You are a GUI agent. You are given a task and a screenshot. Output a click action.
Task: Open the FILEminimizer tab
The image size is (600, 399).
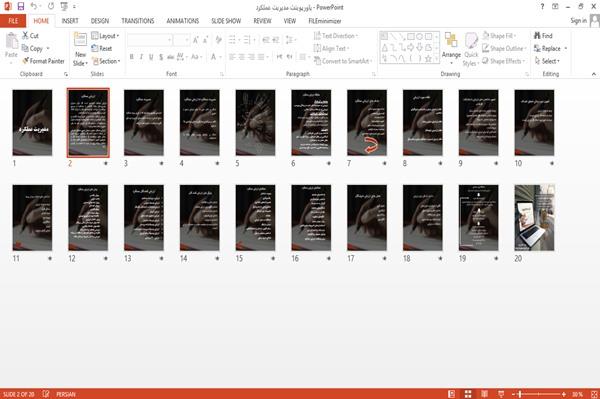(x=324, y=21)
